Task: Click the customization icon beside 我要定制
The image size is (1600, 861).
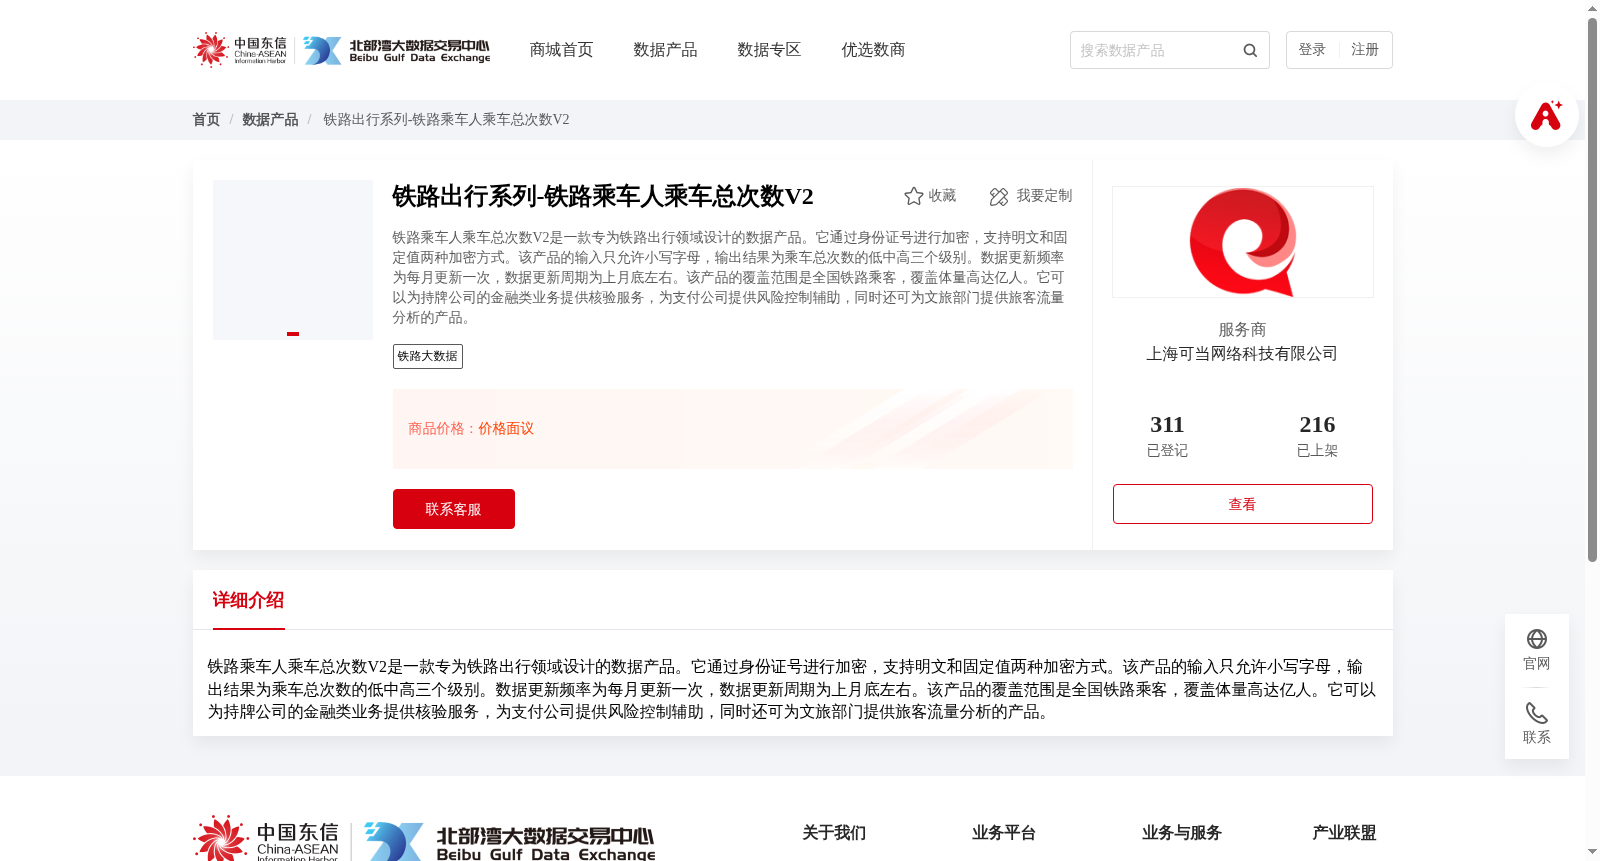Action: click(999, 196)
